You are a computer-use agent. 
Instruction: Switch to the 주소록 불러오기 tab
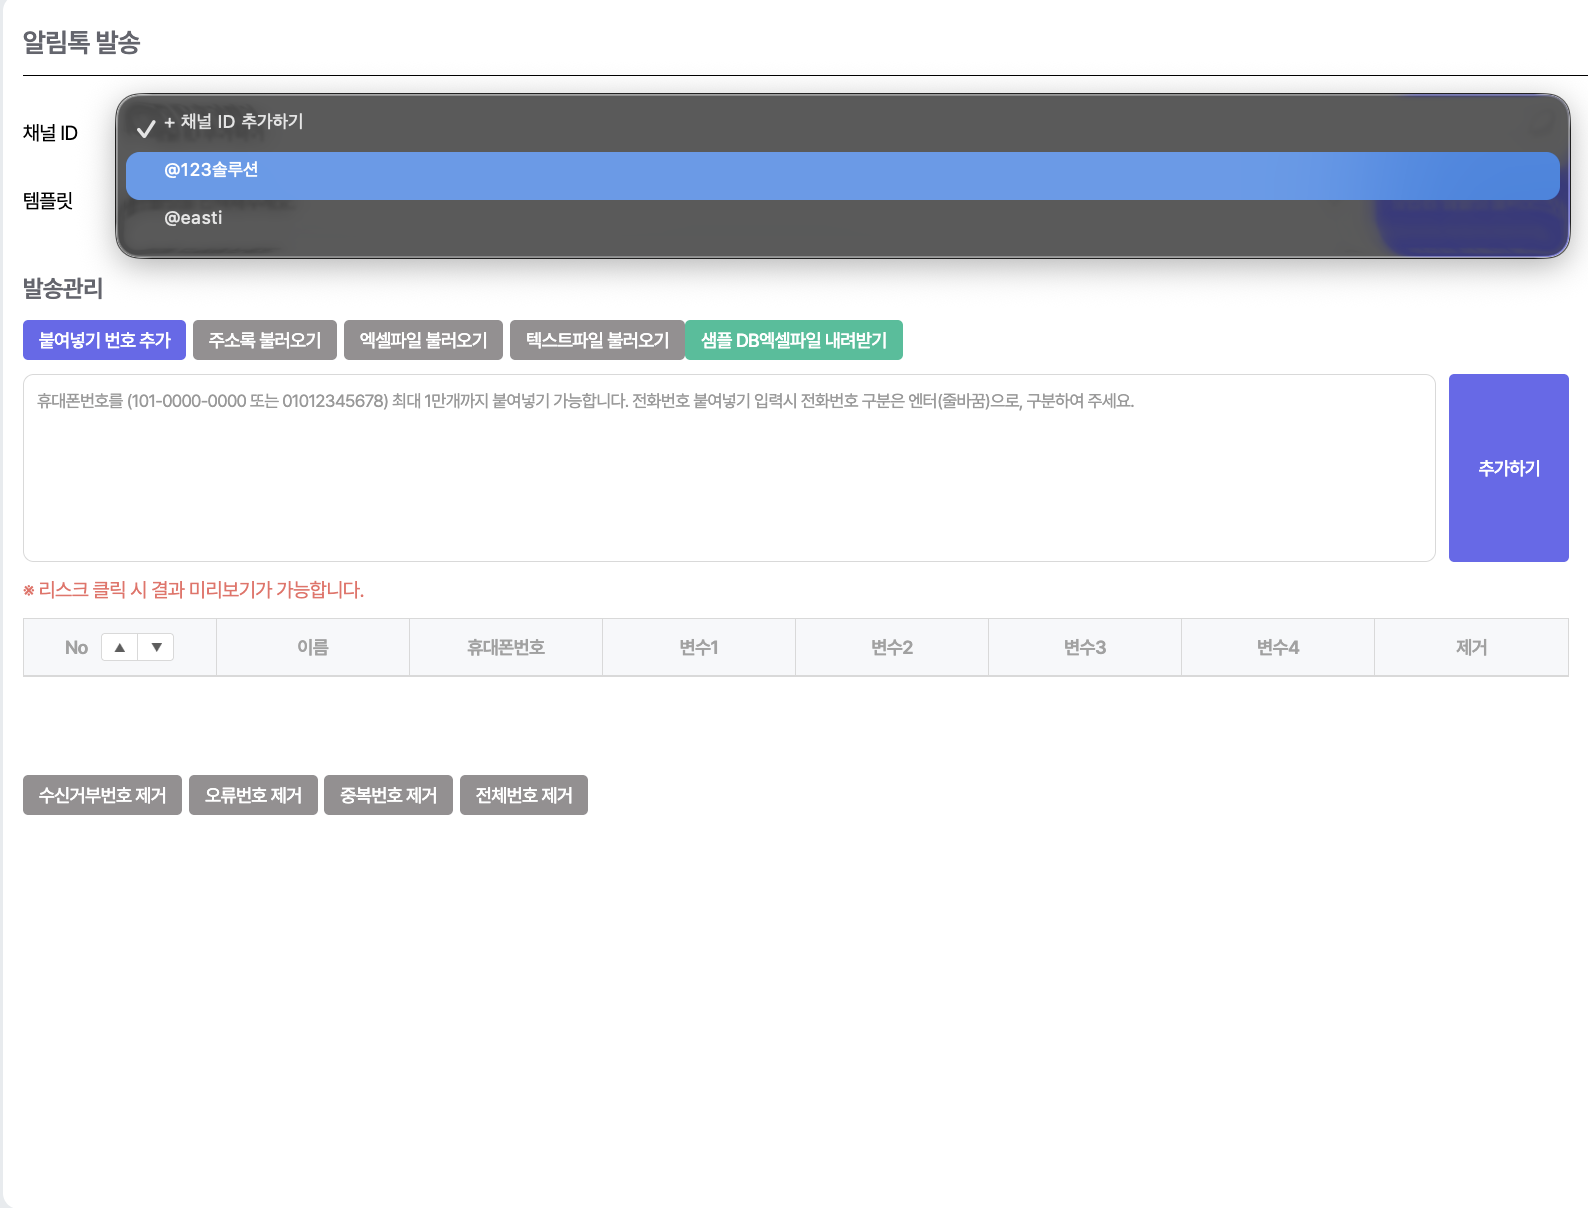point(265,340)
